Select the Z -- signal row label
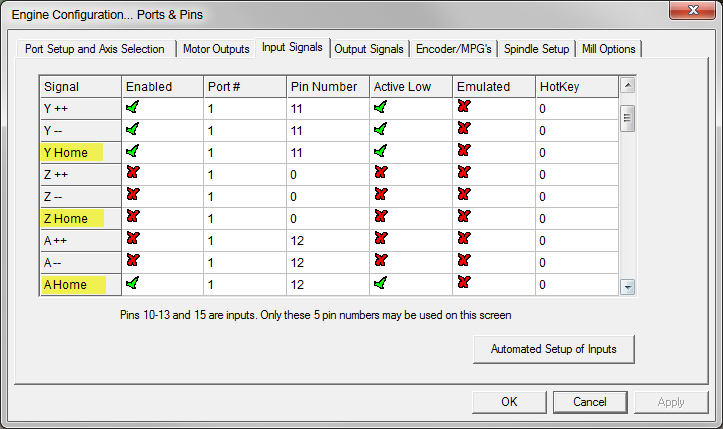Image resolution: width=723 pixels, height=429 pixels. click(81, 197)
